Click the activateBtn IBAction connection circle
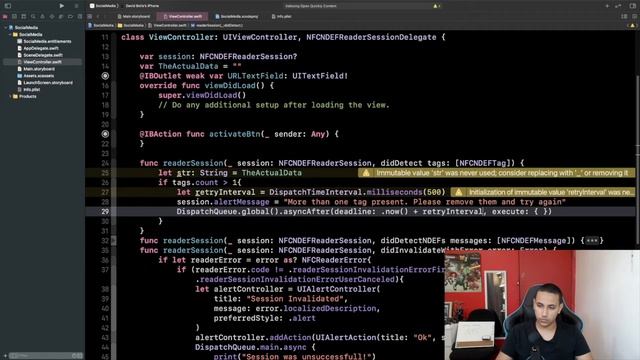The width and height of the screenshot is (640, 360). pyautogui.click(x=105, y=134)
